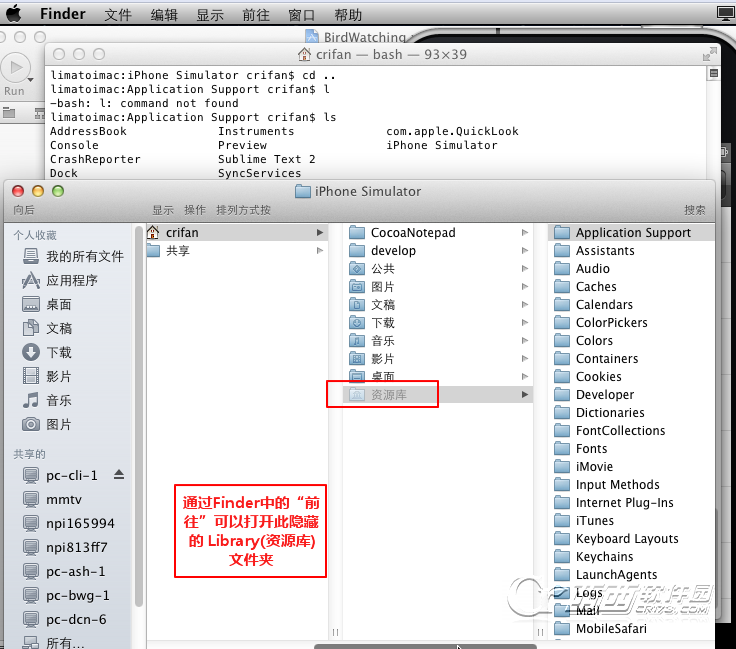
Task: Select Internet Plug-Ins folder
Action: click(631, 502)
